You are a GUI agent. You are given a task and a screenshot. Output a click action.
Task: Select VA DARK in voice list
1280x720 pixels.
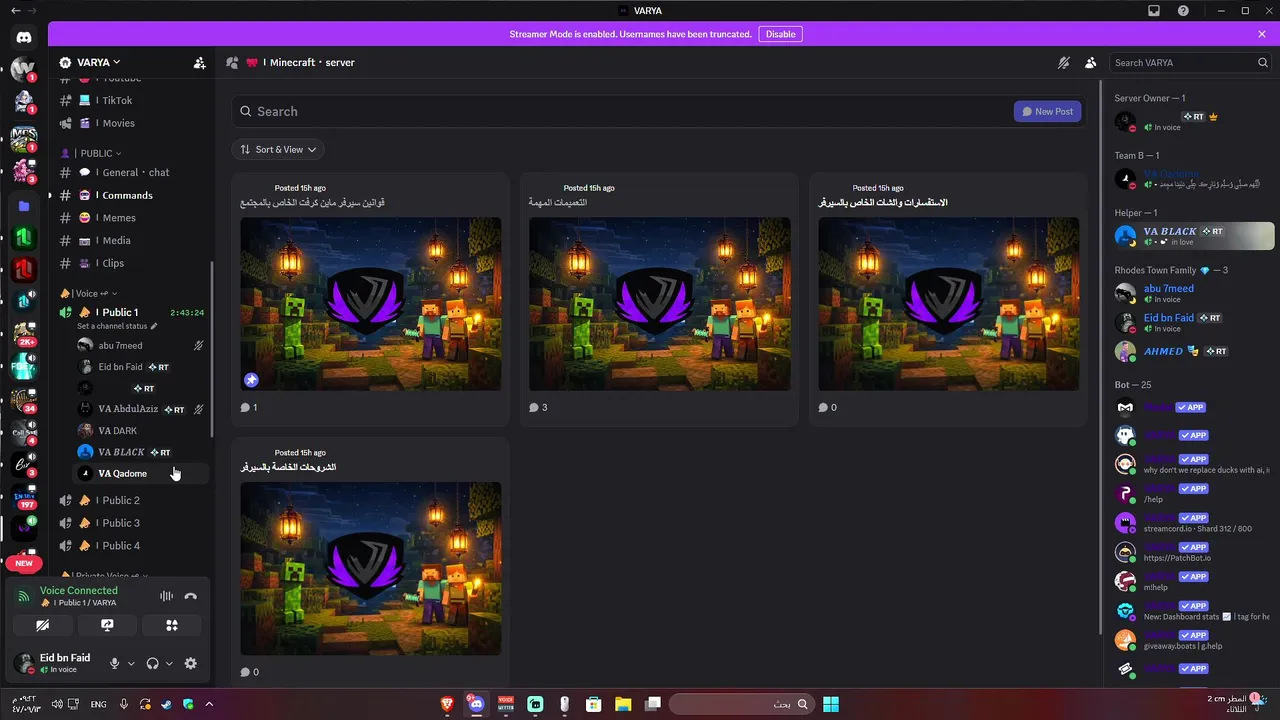click(142, 430)
